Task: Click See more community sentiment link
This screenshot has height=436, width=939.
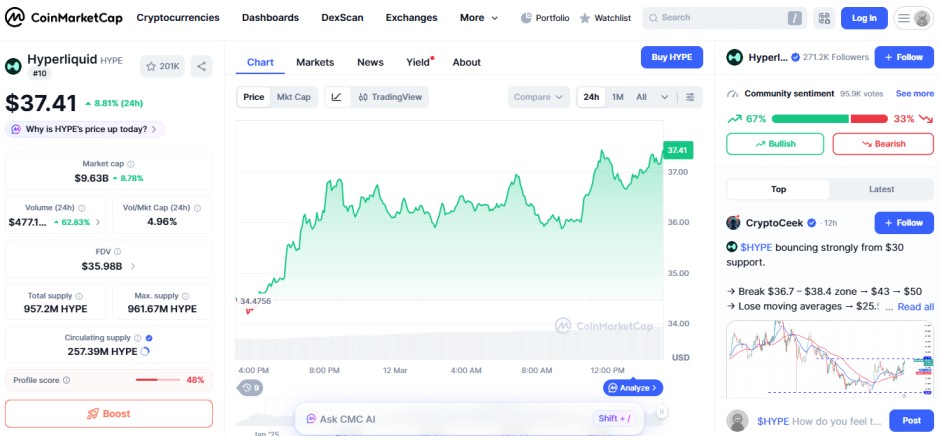Action: tap(914, 93)
